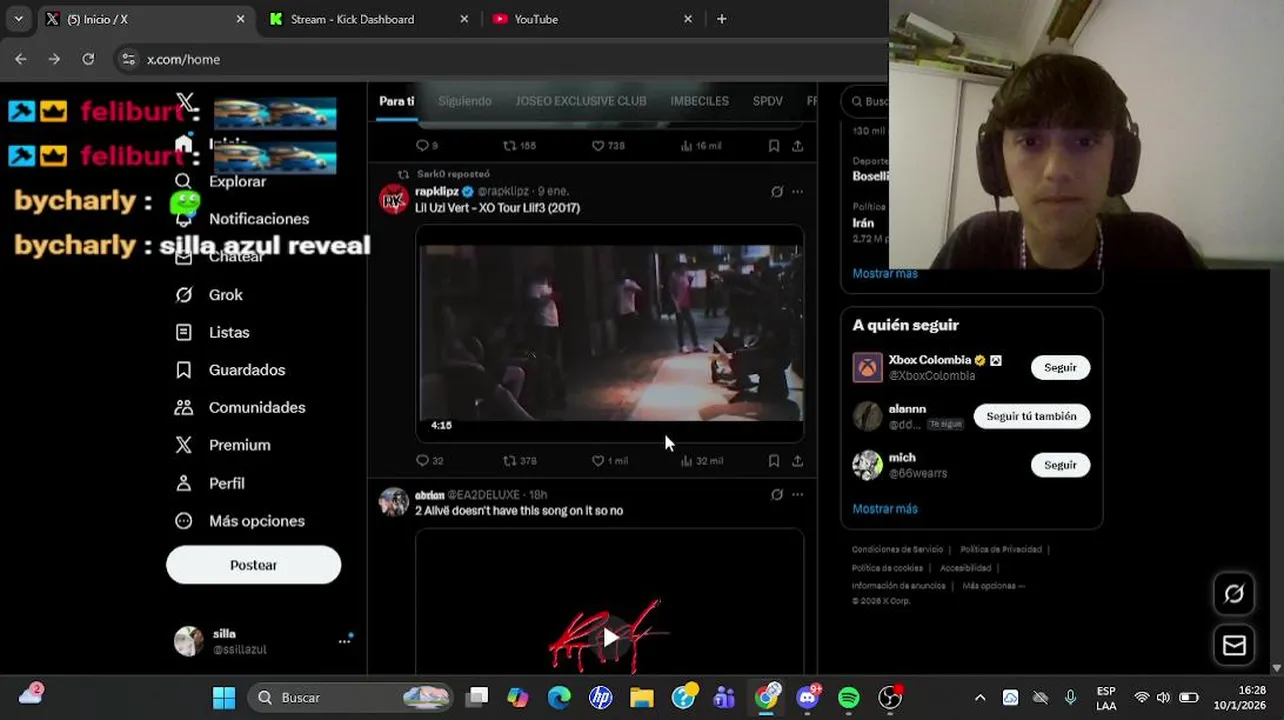The height and width of the screenshot is (720, 1284).
Task: Open rapklipz username link
Action: 437,191
